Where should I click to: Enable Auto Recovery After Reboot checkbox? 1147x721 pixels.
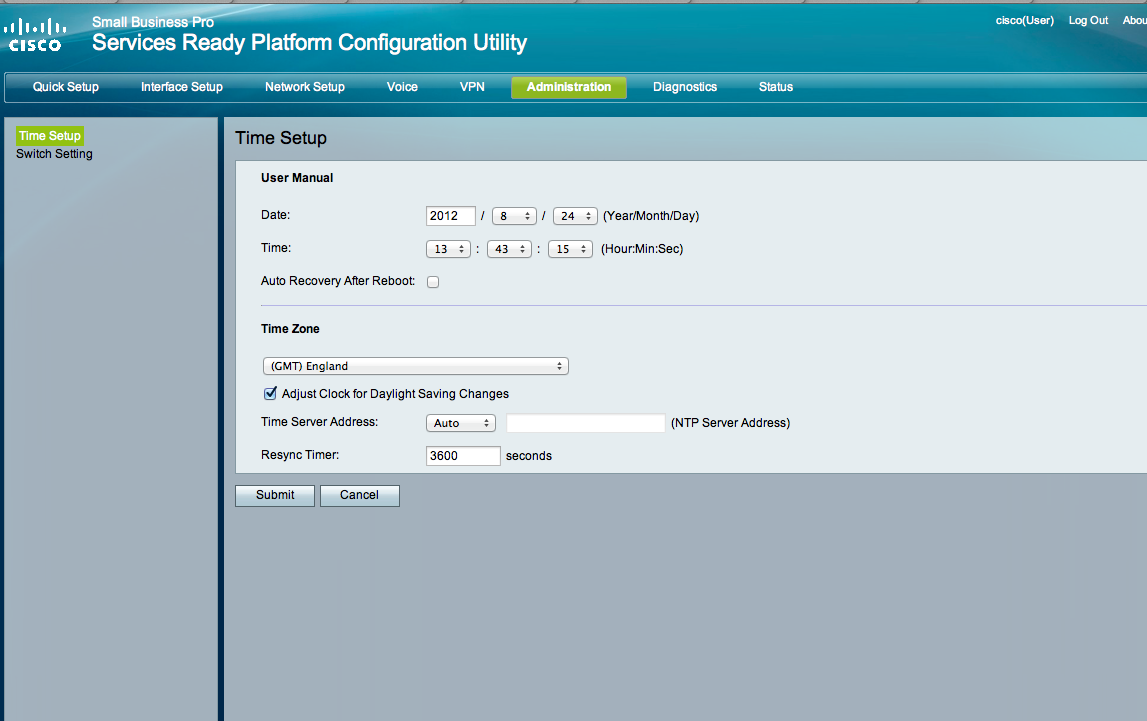pyautogui.click(x=433, y=282)
